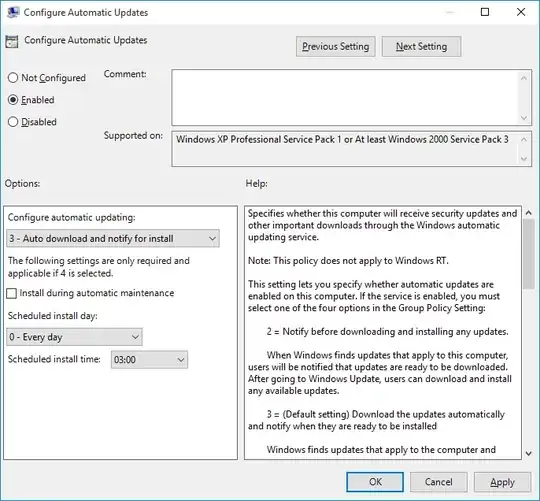540x501 pixels.
Task: Open the Configure automatic updating dropdown
Action: point(113,238)
